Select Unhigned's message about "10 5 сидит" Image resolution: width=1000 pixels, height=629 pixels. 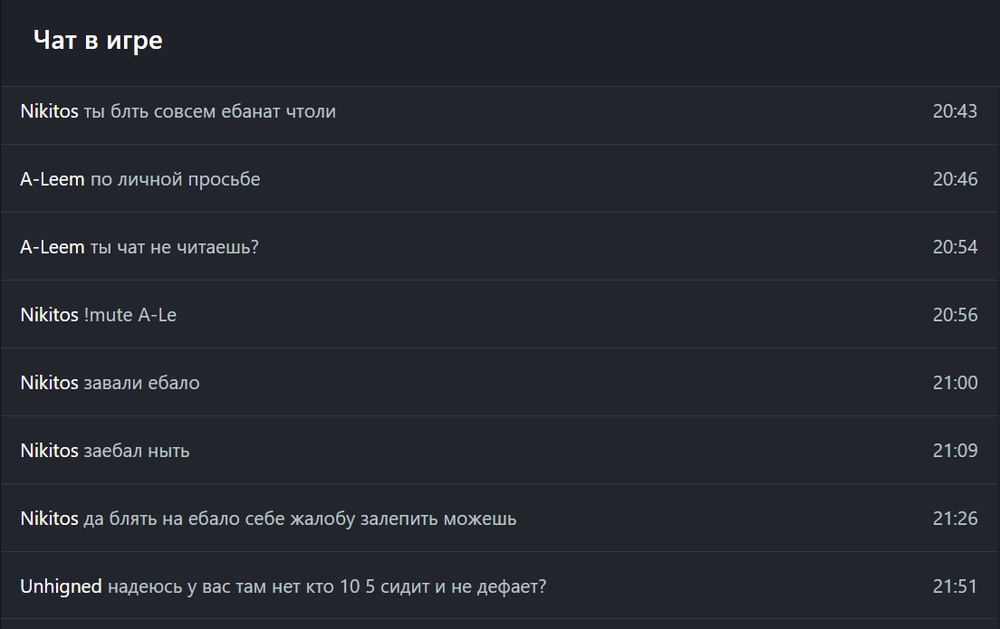pos(327,587)
